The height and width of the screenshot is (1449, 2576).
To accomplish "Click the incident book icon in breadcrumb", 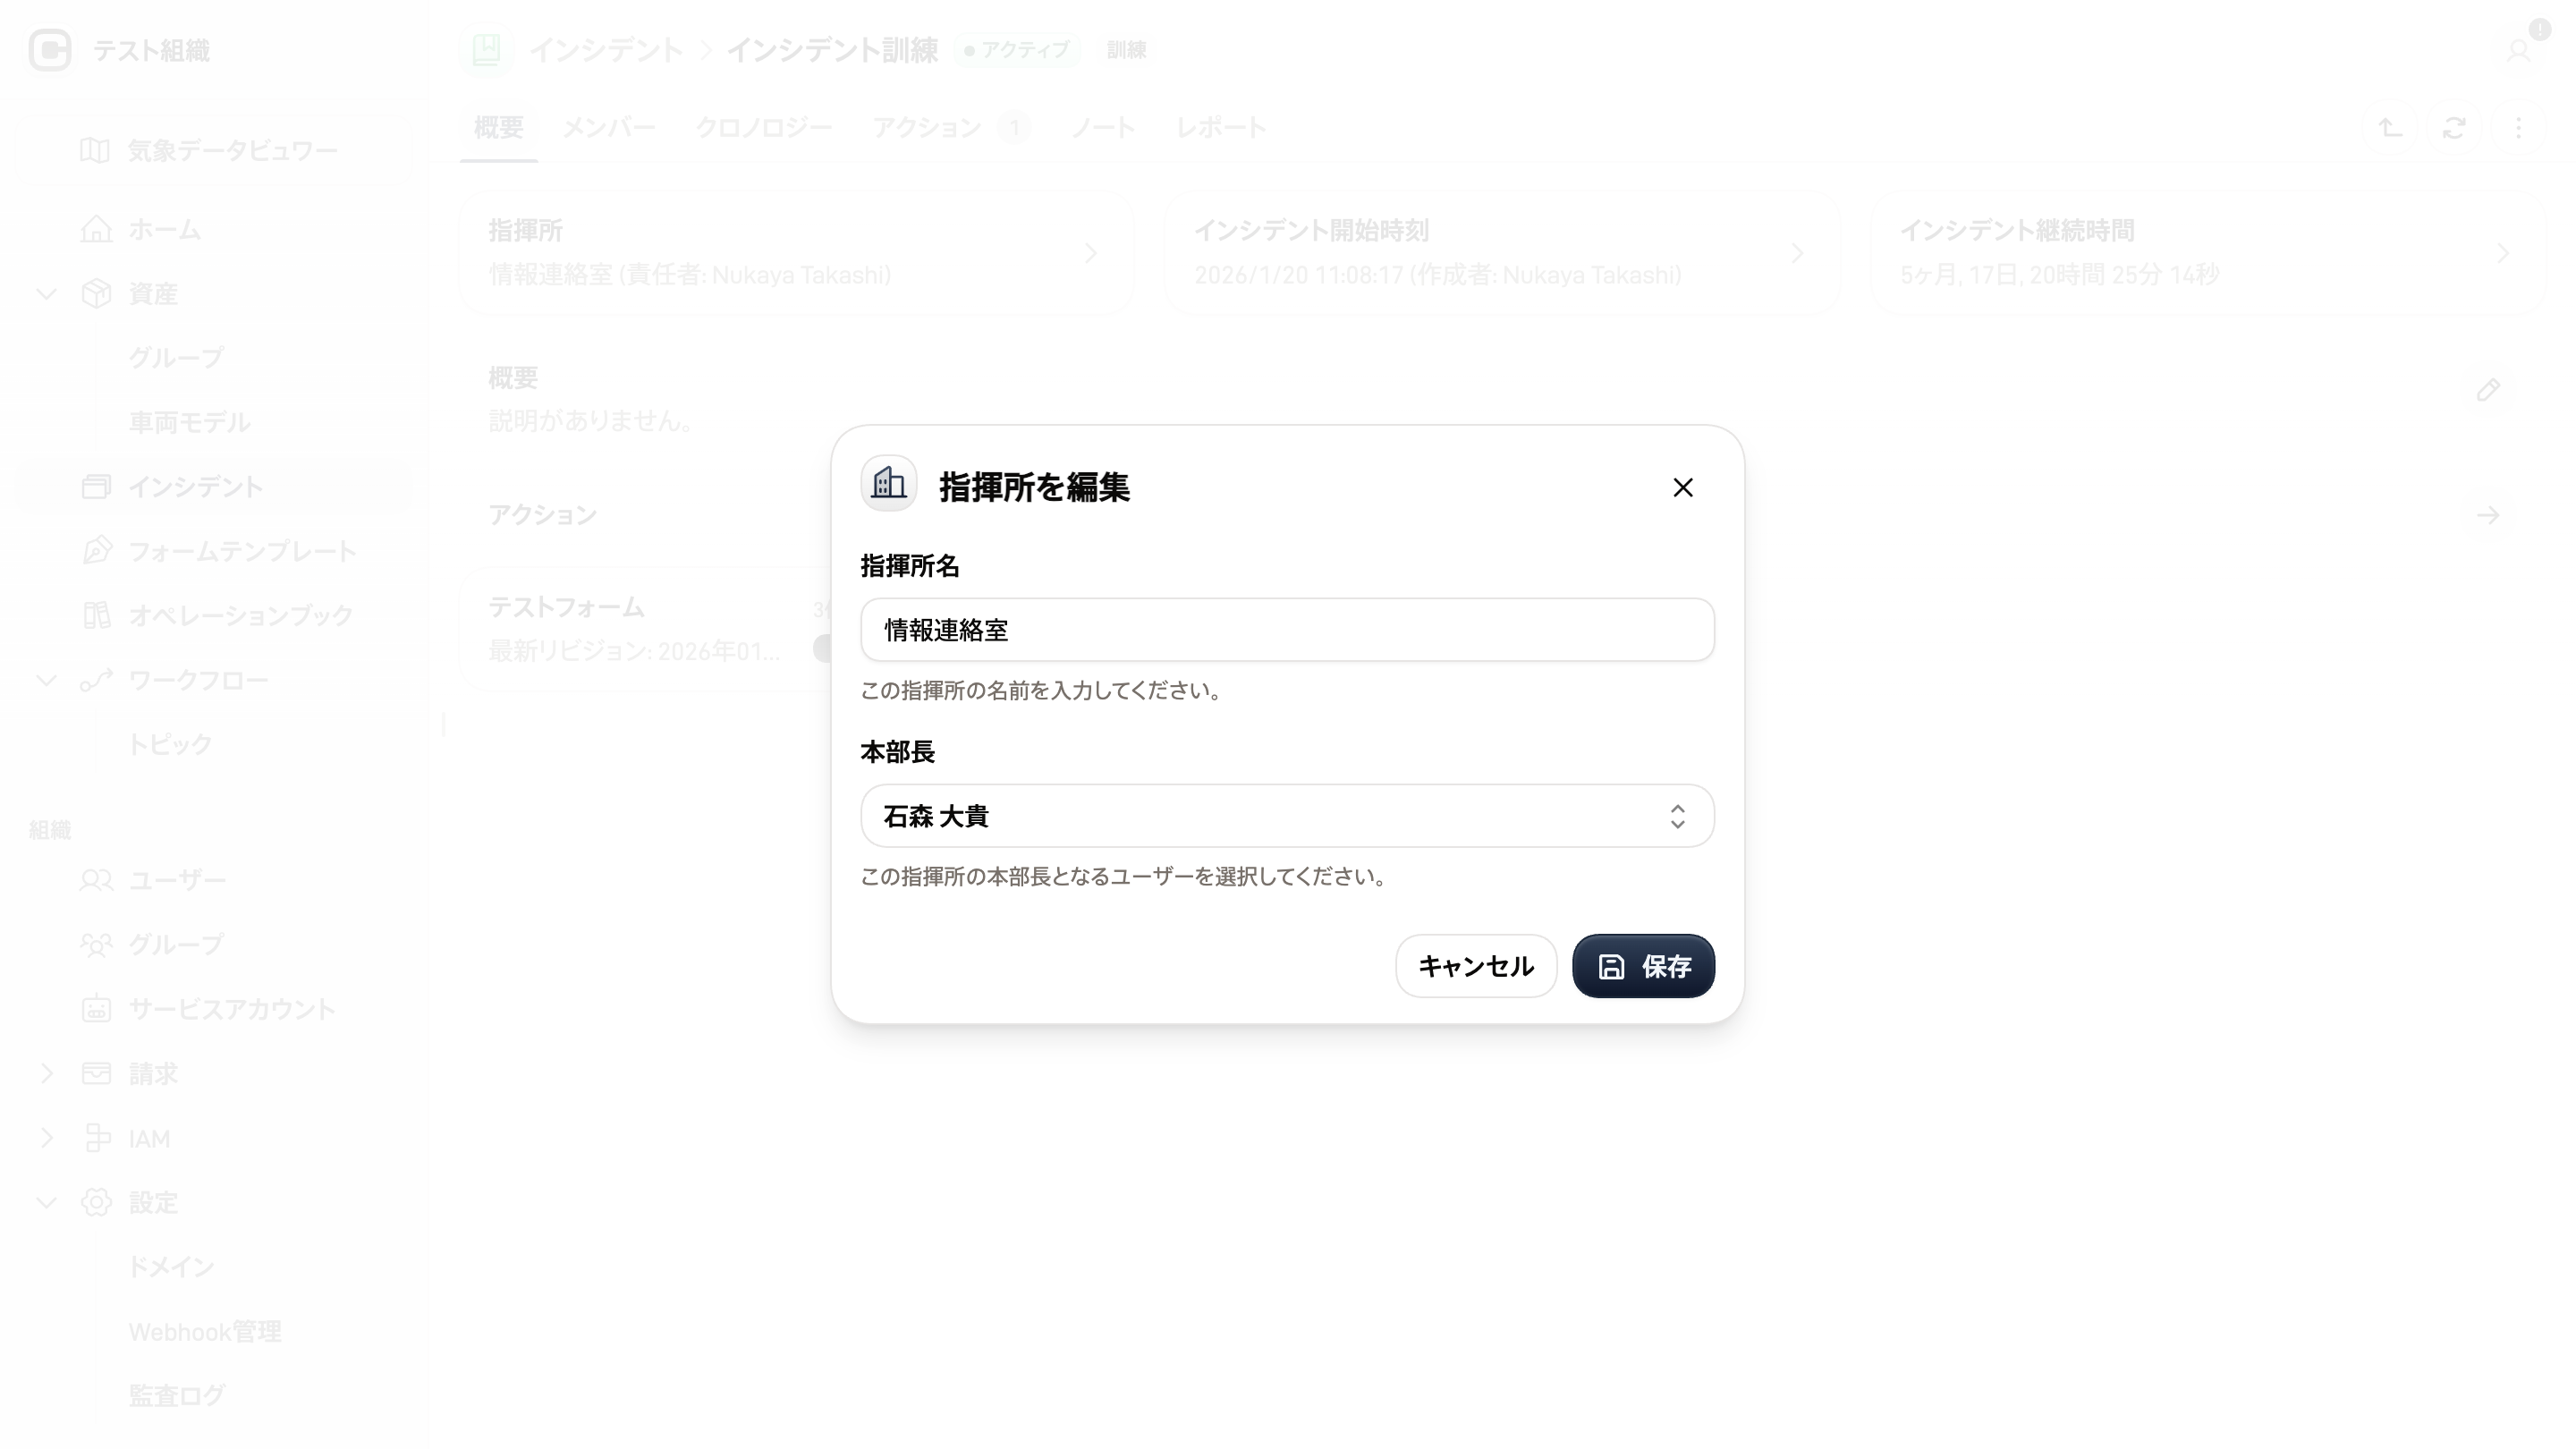I will (486, 50).
